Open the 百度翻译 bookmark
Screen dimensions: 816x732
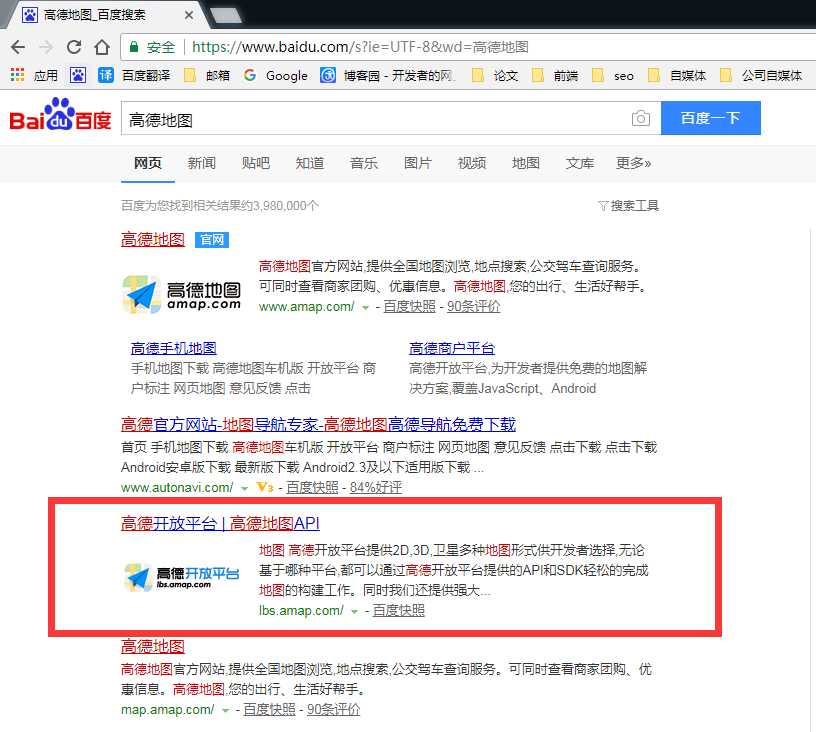[134, 75]
